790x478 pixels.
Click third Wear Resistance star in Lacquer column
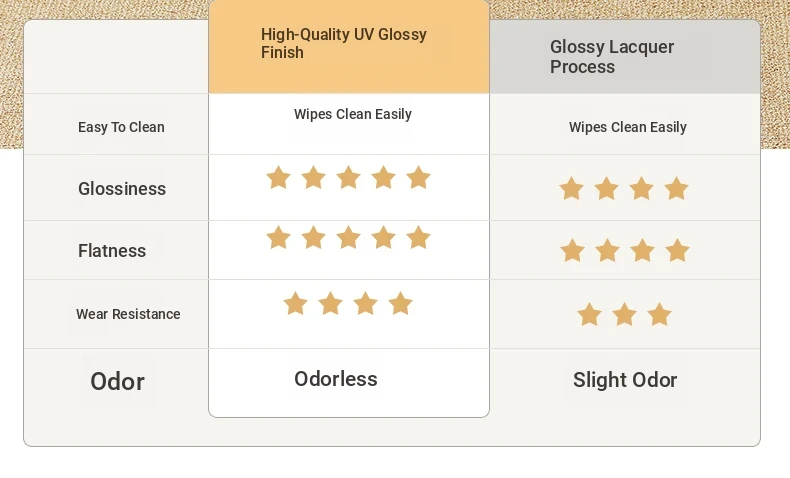(x=659, y=315)
